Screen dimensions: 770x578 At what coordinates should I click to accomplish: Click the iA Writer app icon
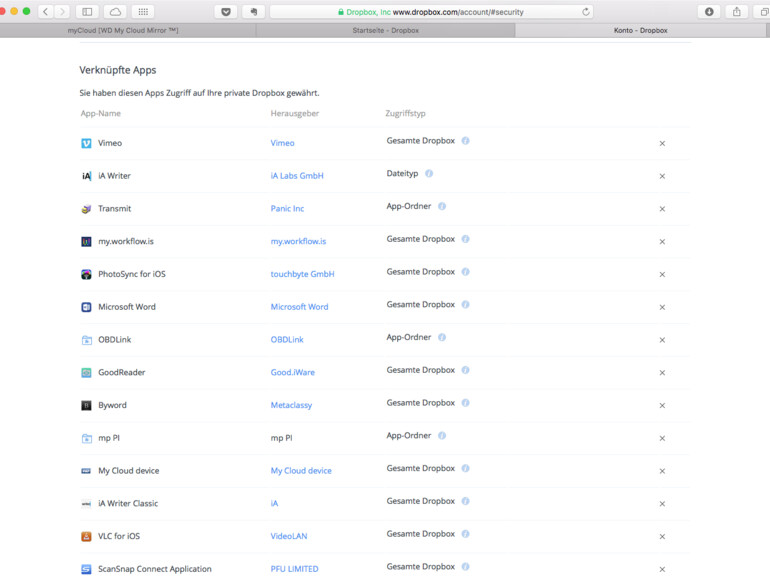click(x=86, y=176)
